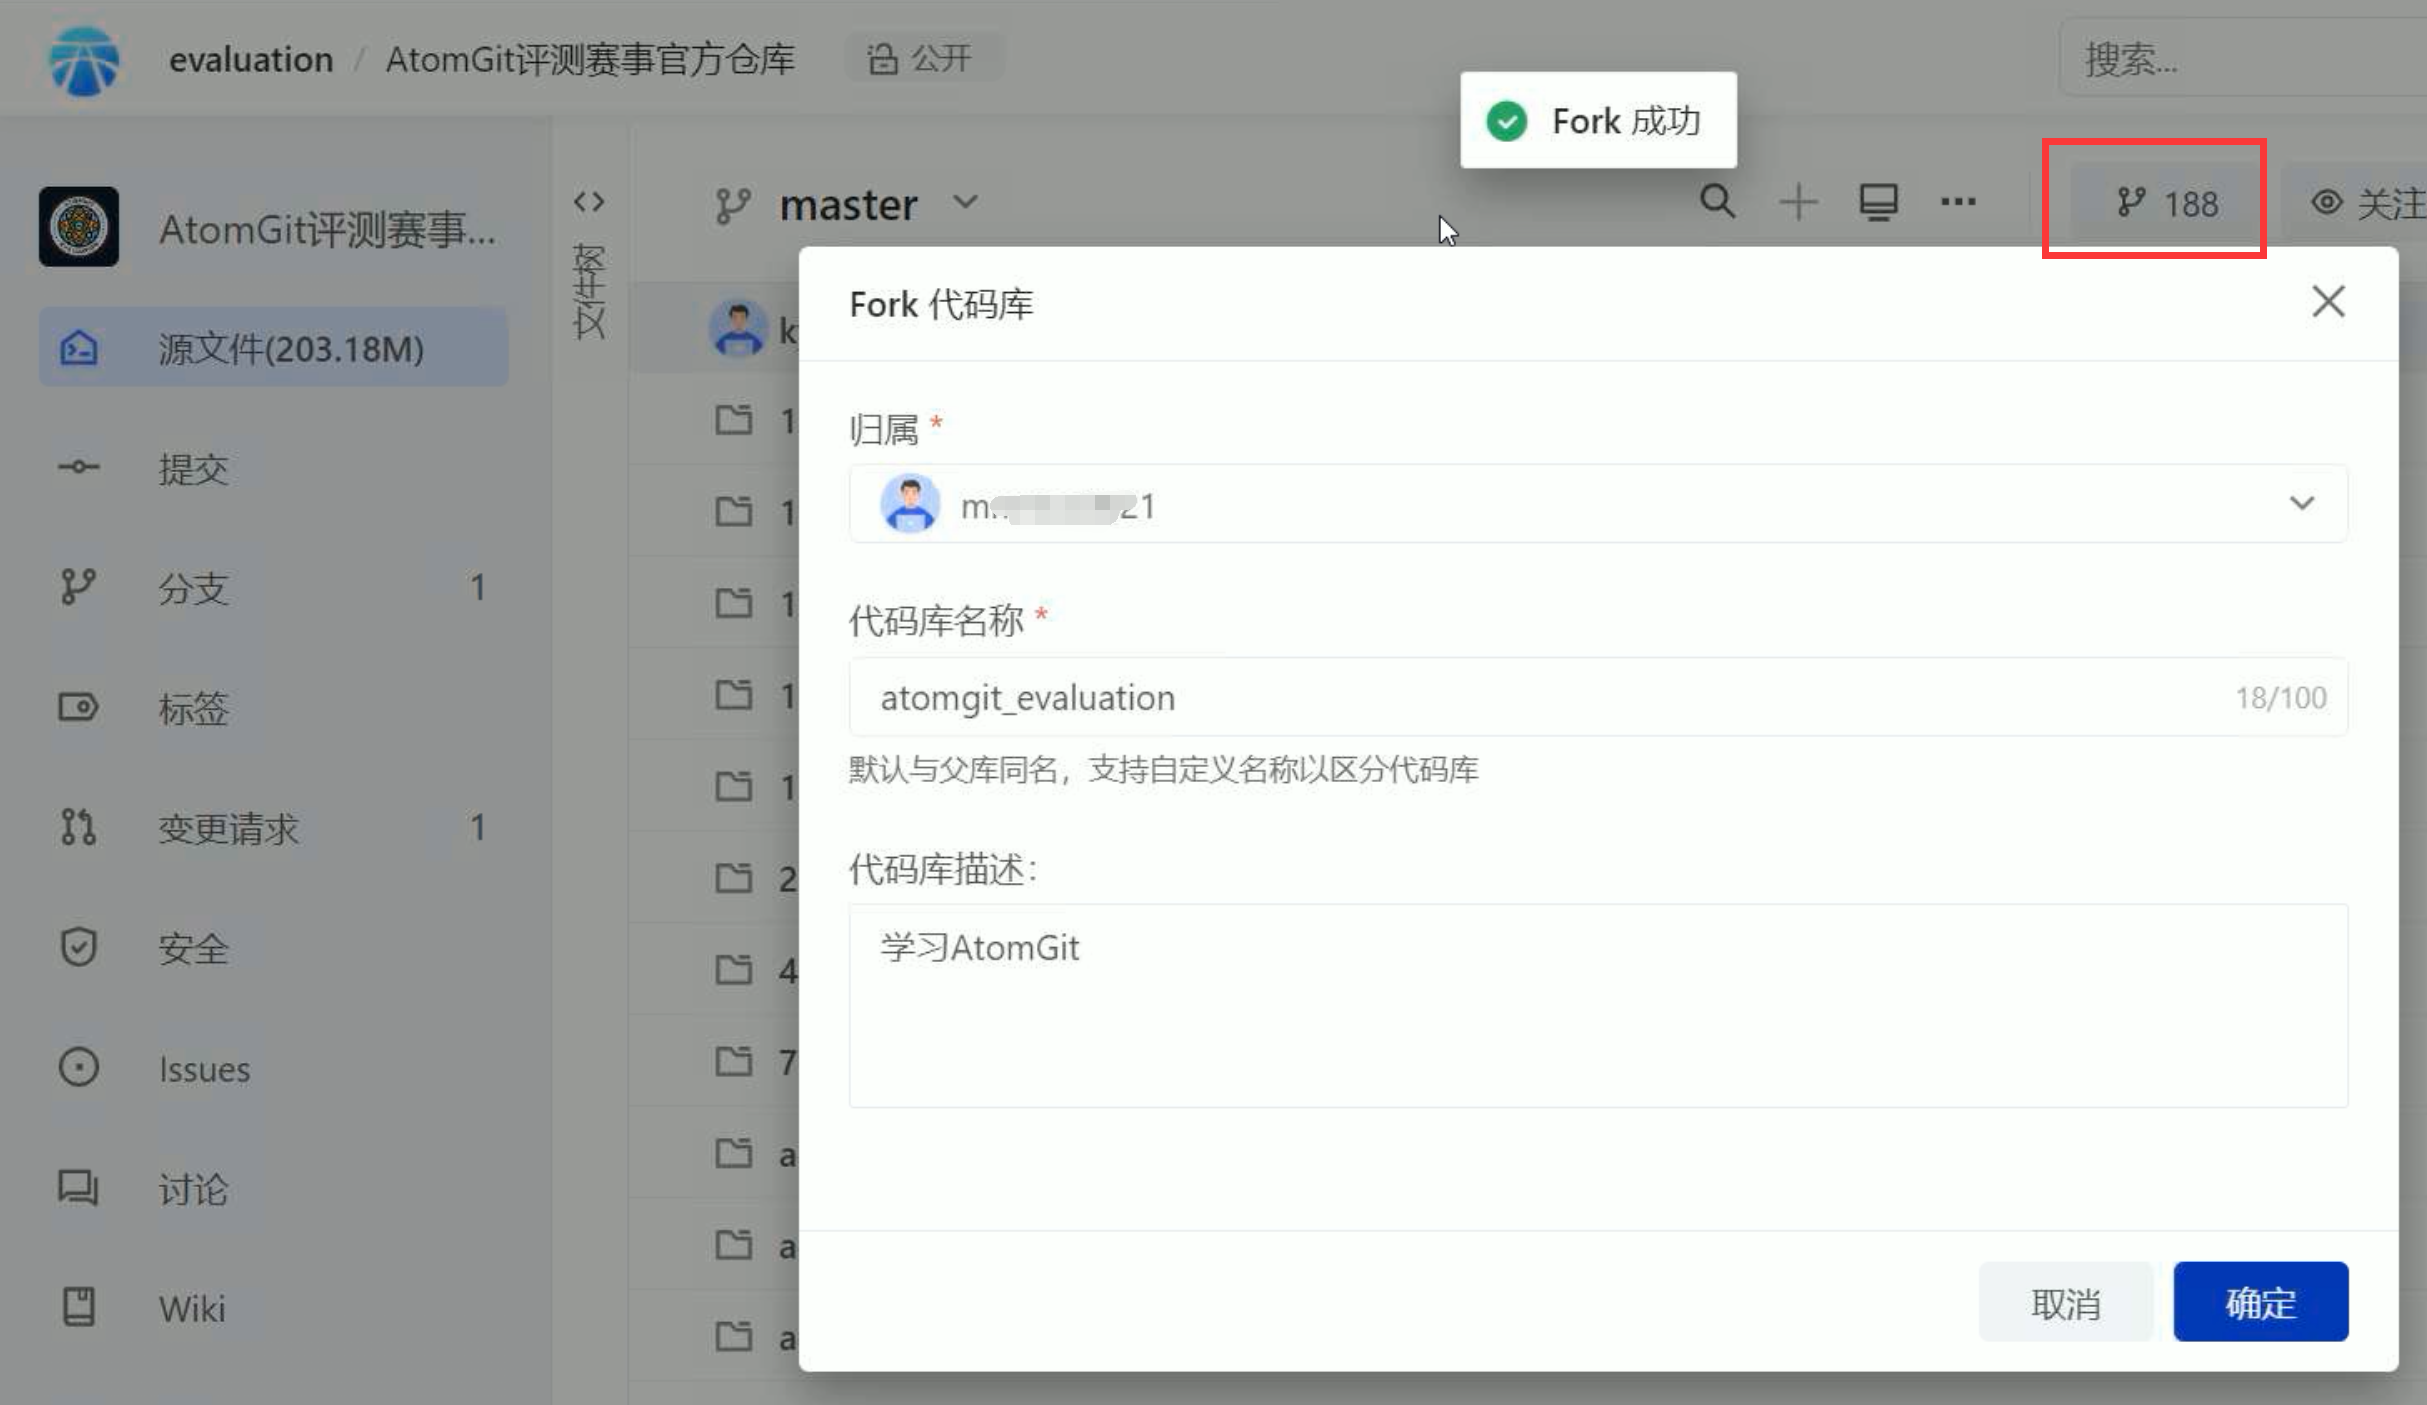This screenshot has width=2427, height=1405.
Task: Open the 提交 (commits) section
Action: (x=193, y=468)
